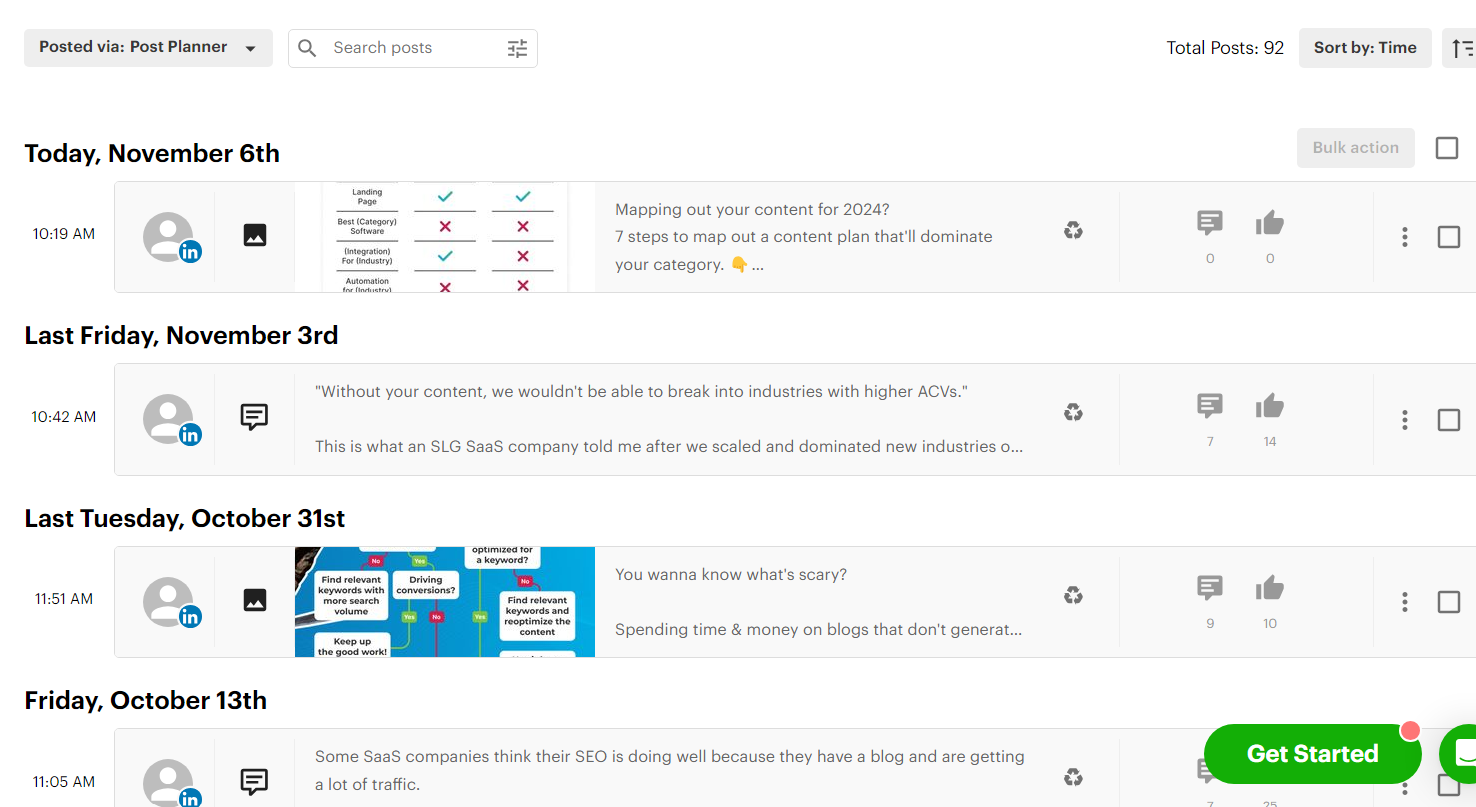Click recycle icon of 11:51 AM post
The width and height of the screenshot is (1476, 807).
click(1073, 596)
